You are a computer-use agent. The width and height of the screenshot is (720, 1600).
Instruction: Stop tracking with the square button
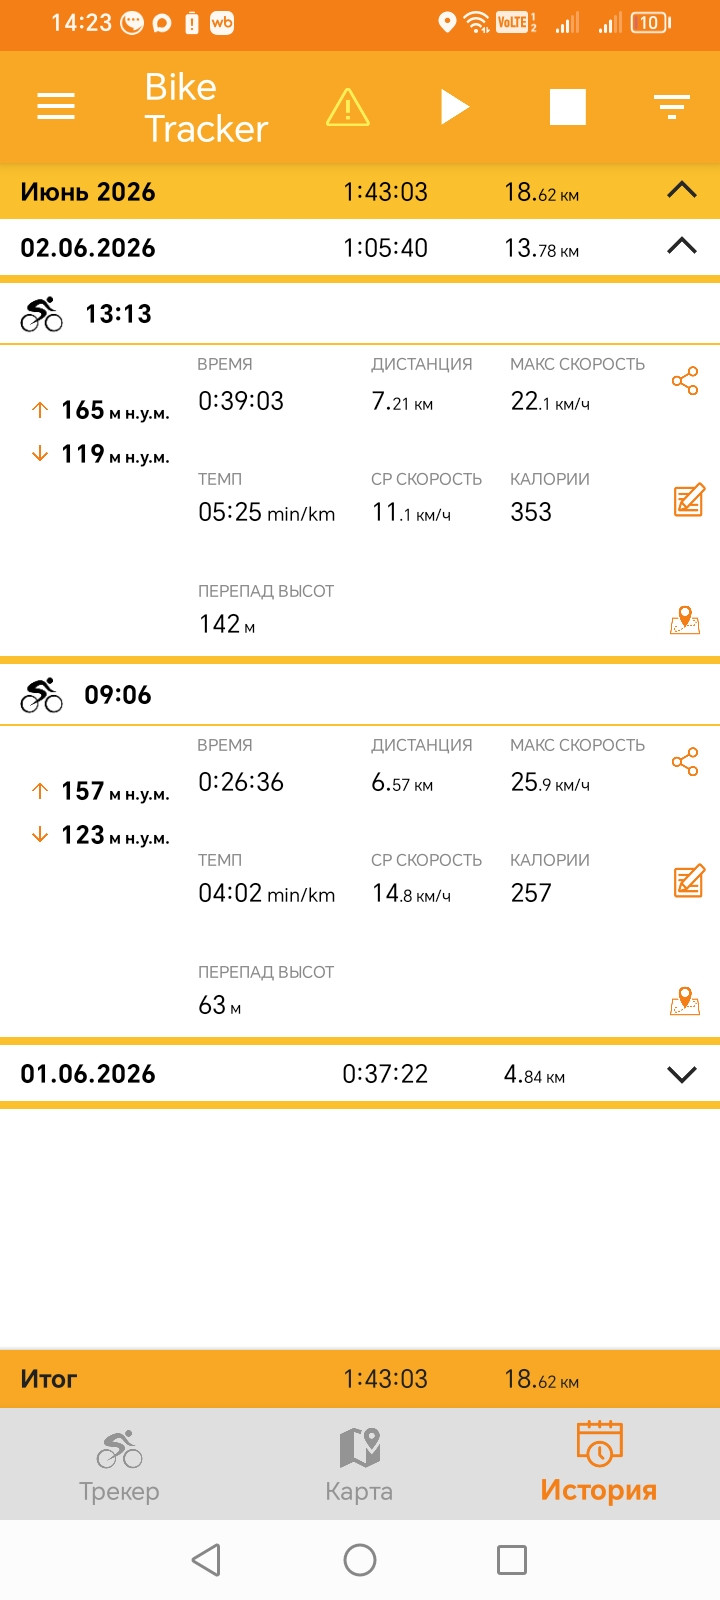pos(568,107)
